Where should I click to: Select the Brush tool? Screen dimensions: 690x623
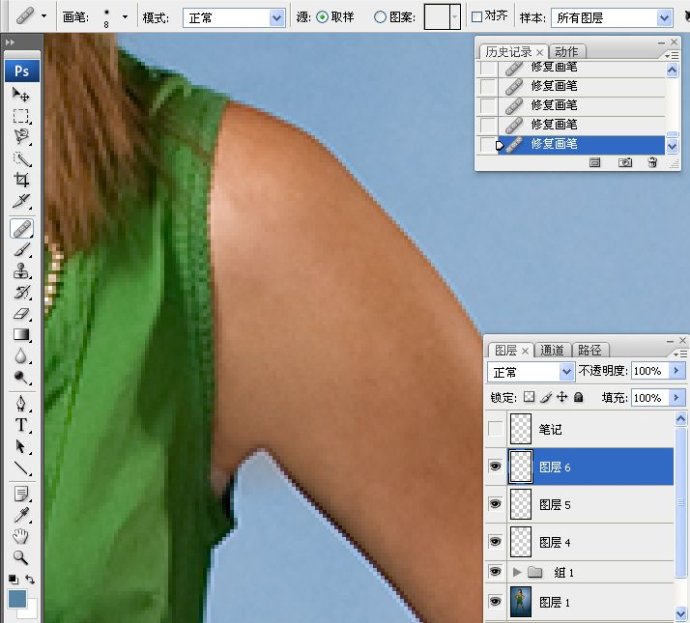(20, 249)
